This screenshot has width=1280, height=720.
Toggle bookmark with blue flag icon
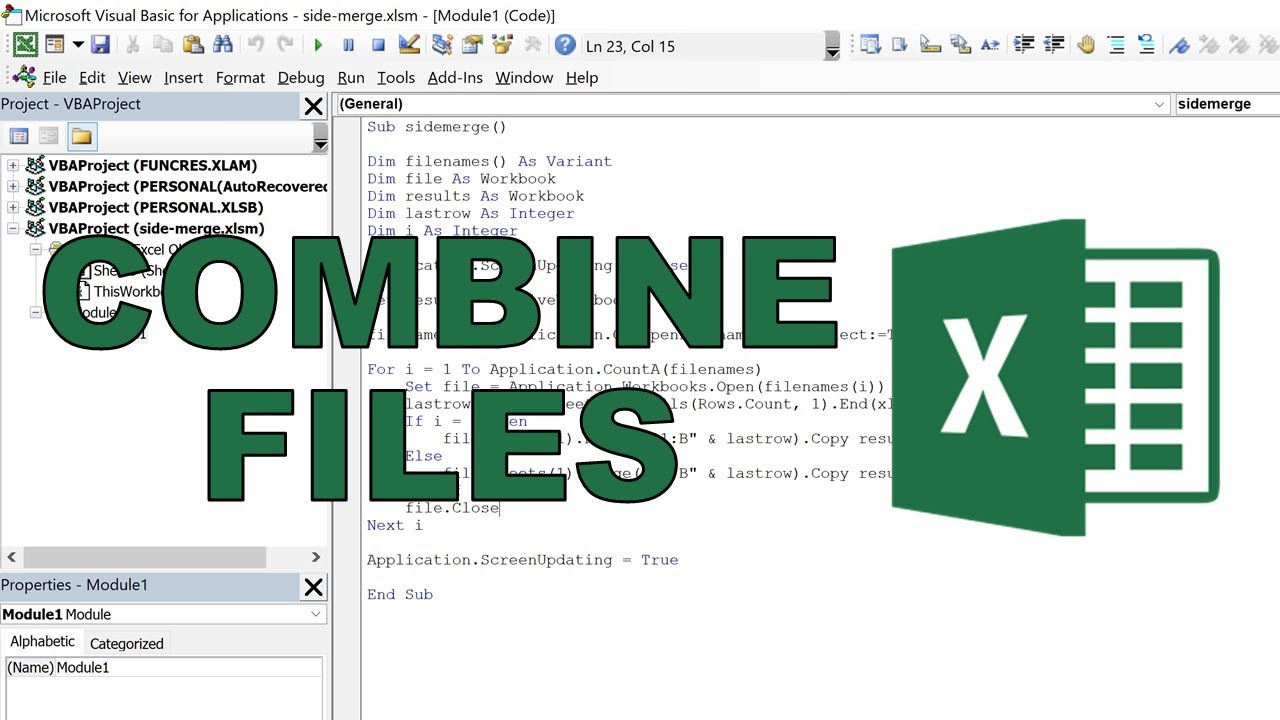[x=1180, y=45]
